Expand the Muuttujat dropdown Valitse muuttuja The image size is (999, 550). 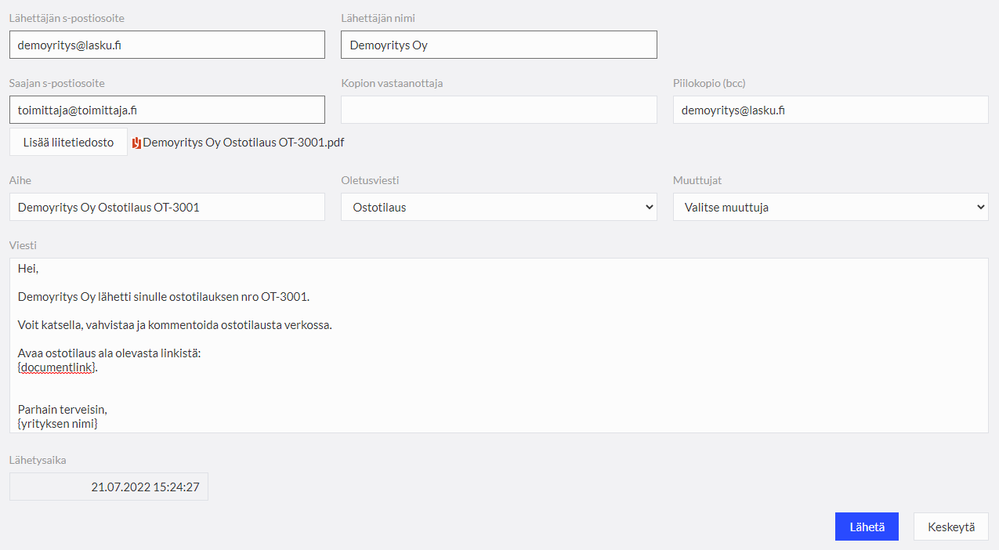pos(830,207)
